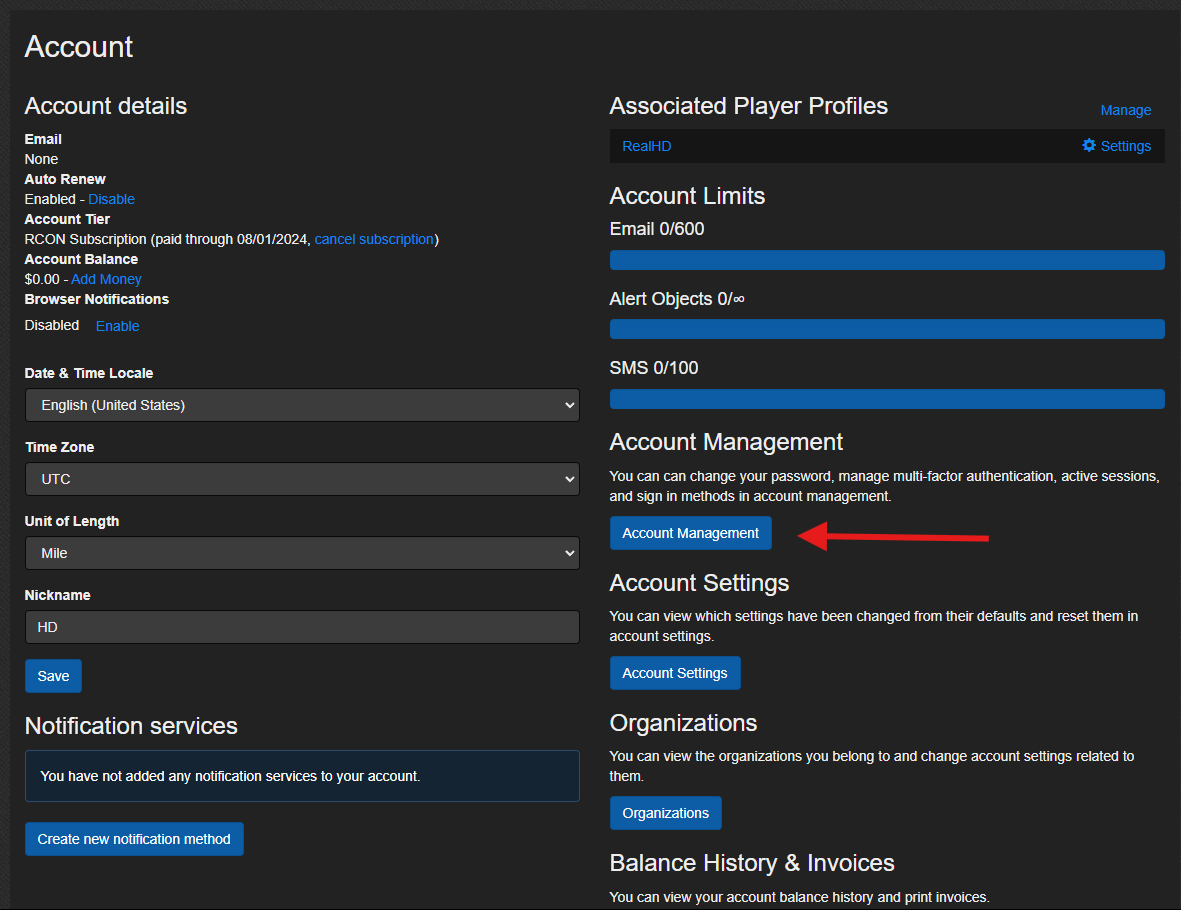Click the Email 0/600 limit bar
The width and height of the screenshot is (1181, 910).
tap(887, 260)
